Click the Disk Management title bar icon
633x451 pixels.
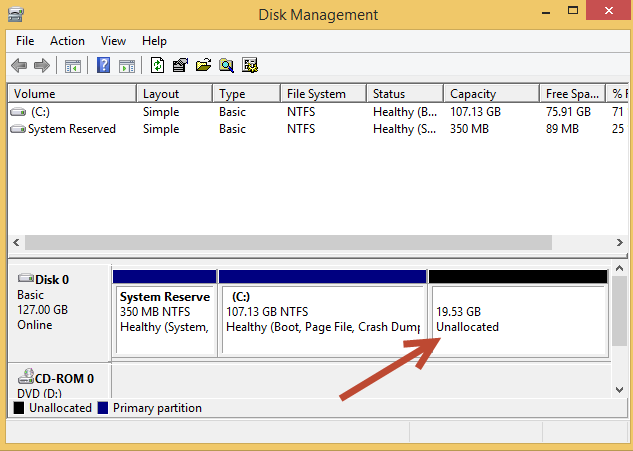click(17, 15)
